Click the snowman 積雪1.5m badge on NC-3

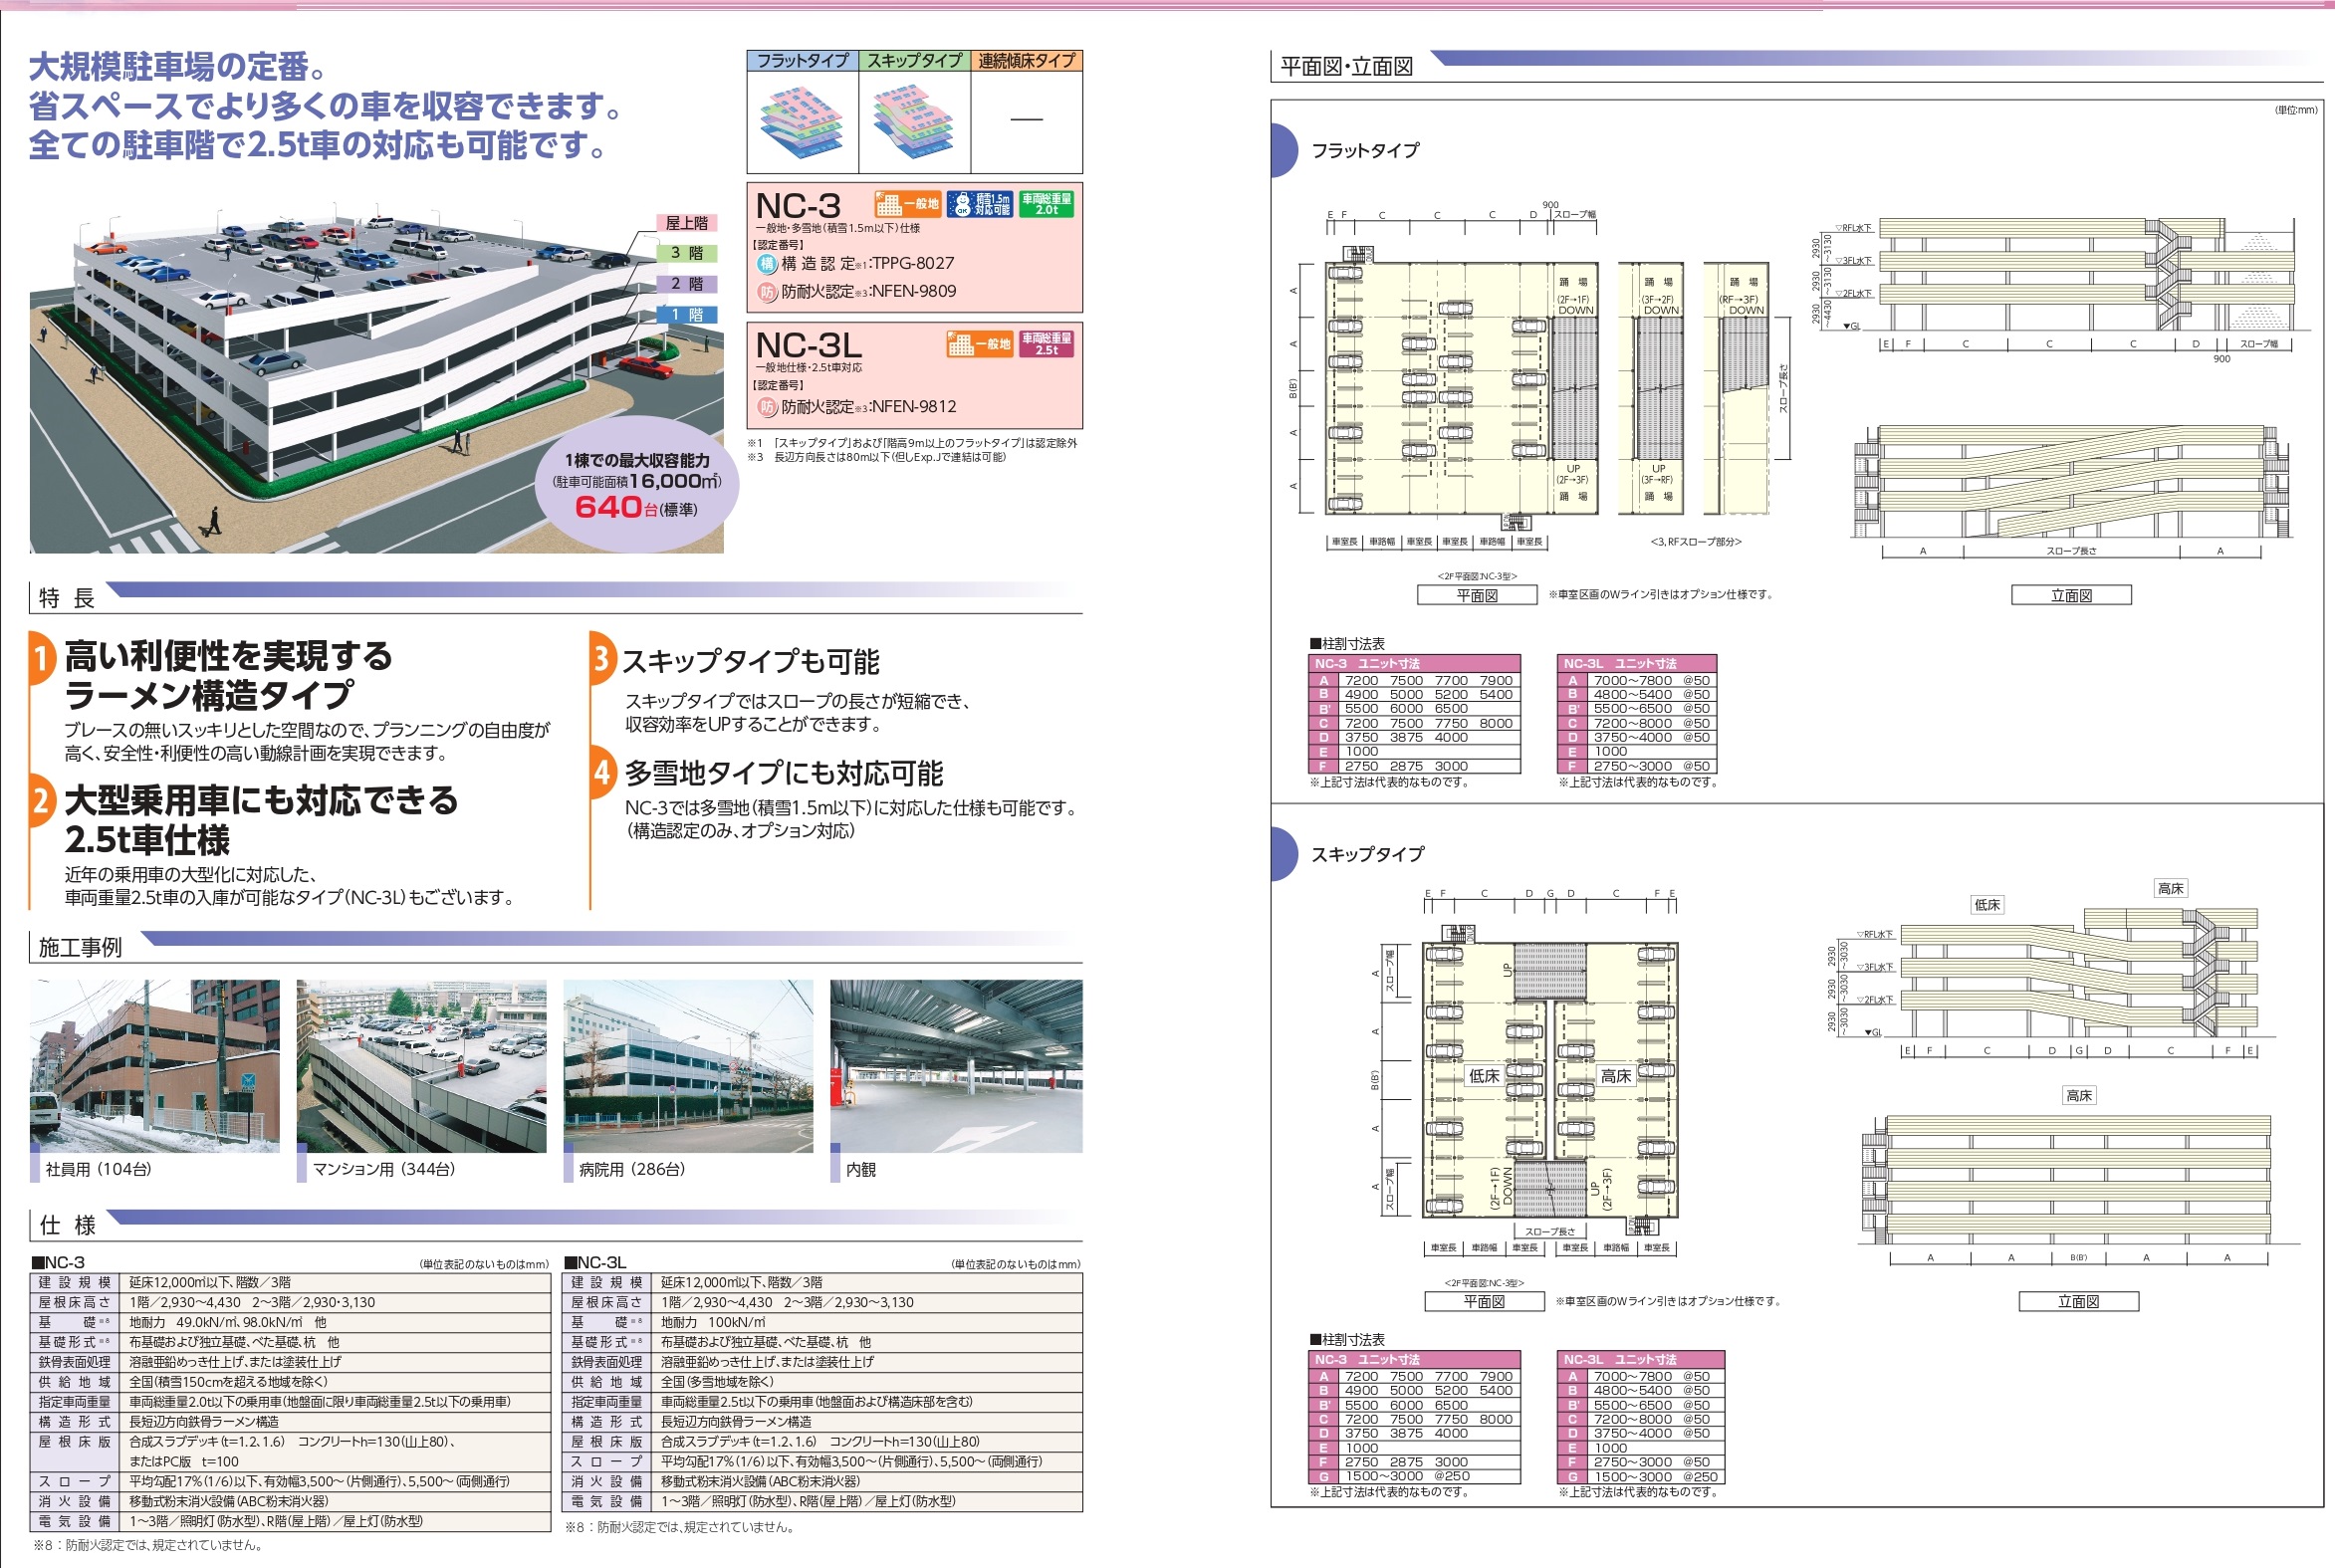(979, 204)
